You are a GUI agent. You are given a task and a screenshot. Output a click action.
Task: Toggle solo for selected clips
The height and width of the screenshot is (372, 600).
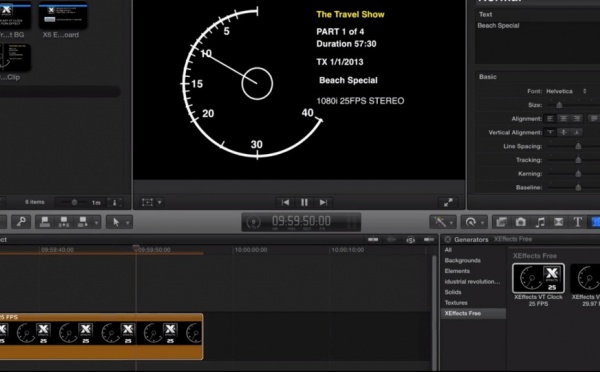(411, 240)
